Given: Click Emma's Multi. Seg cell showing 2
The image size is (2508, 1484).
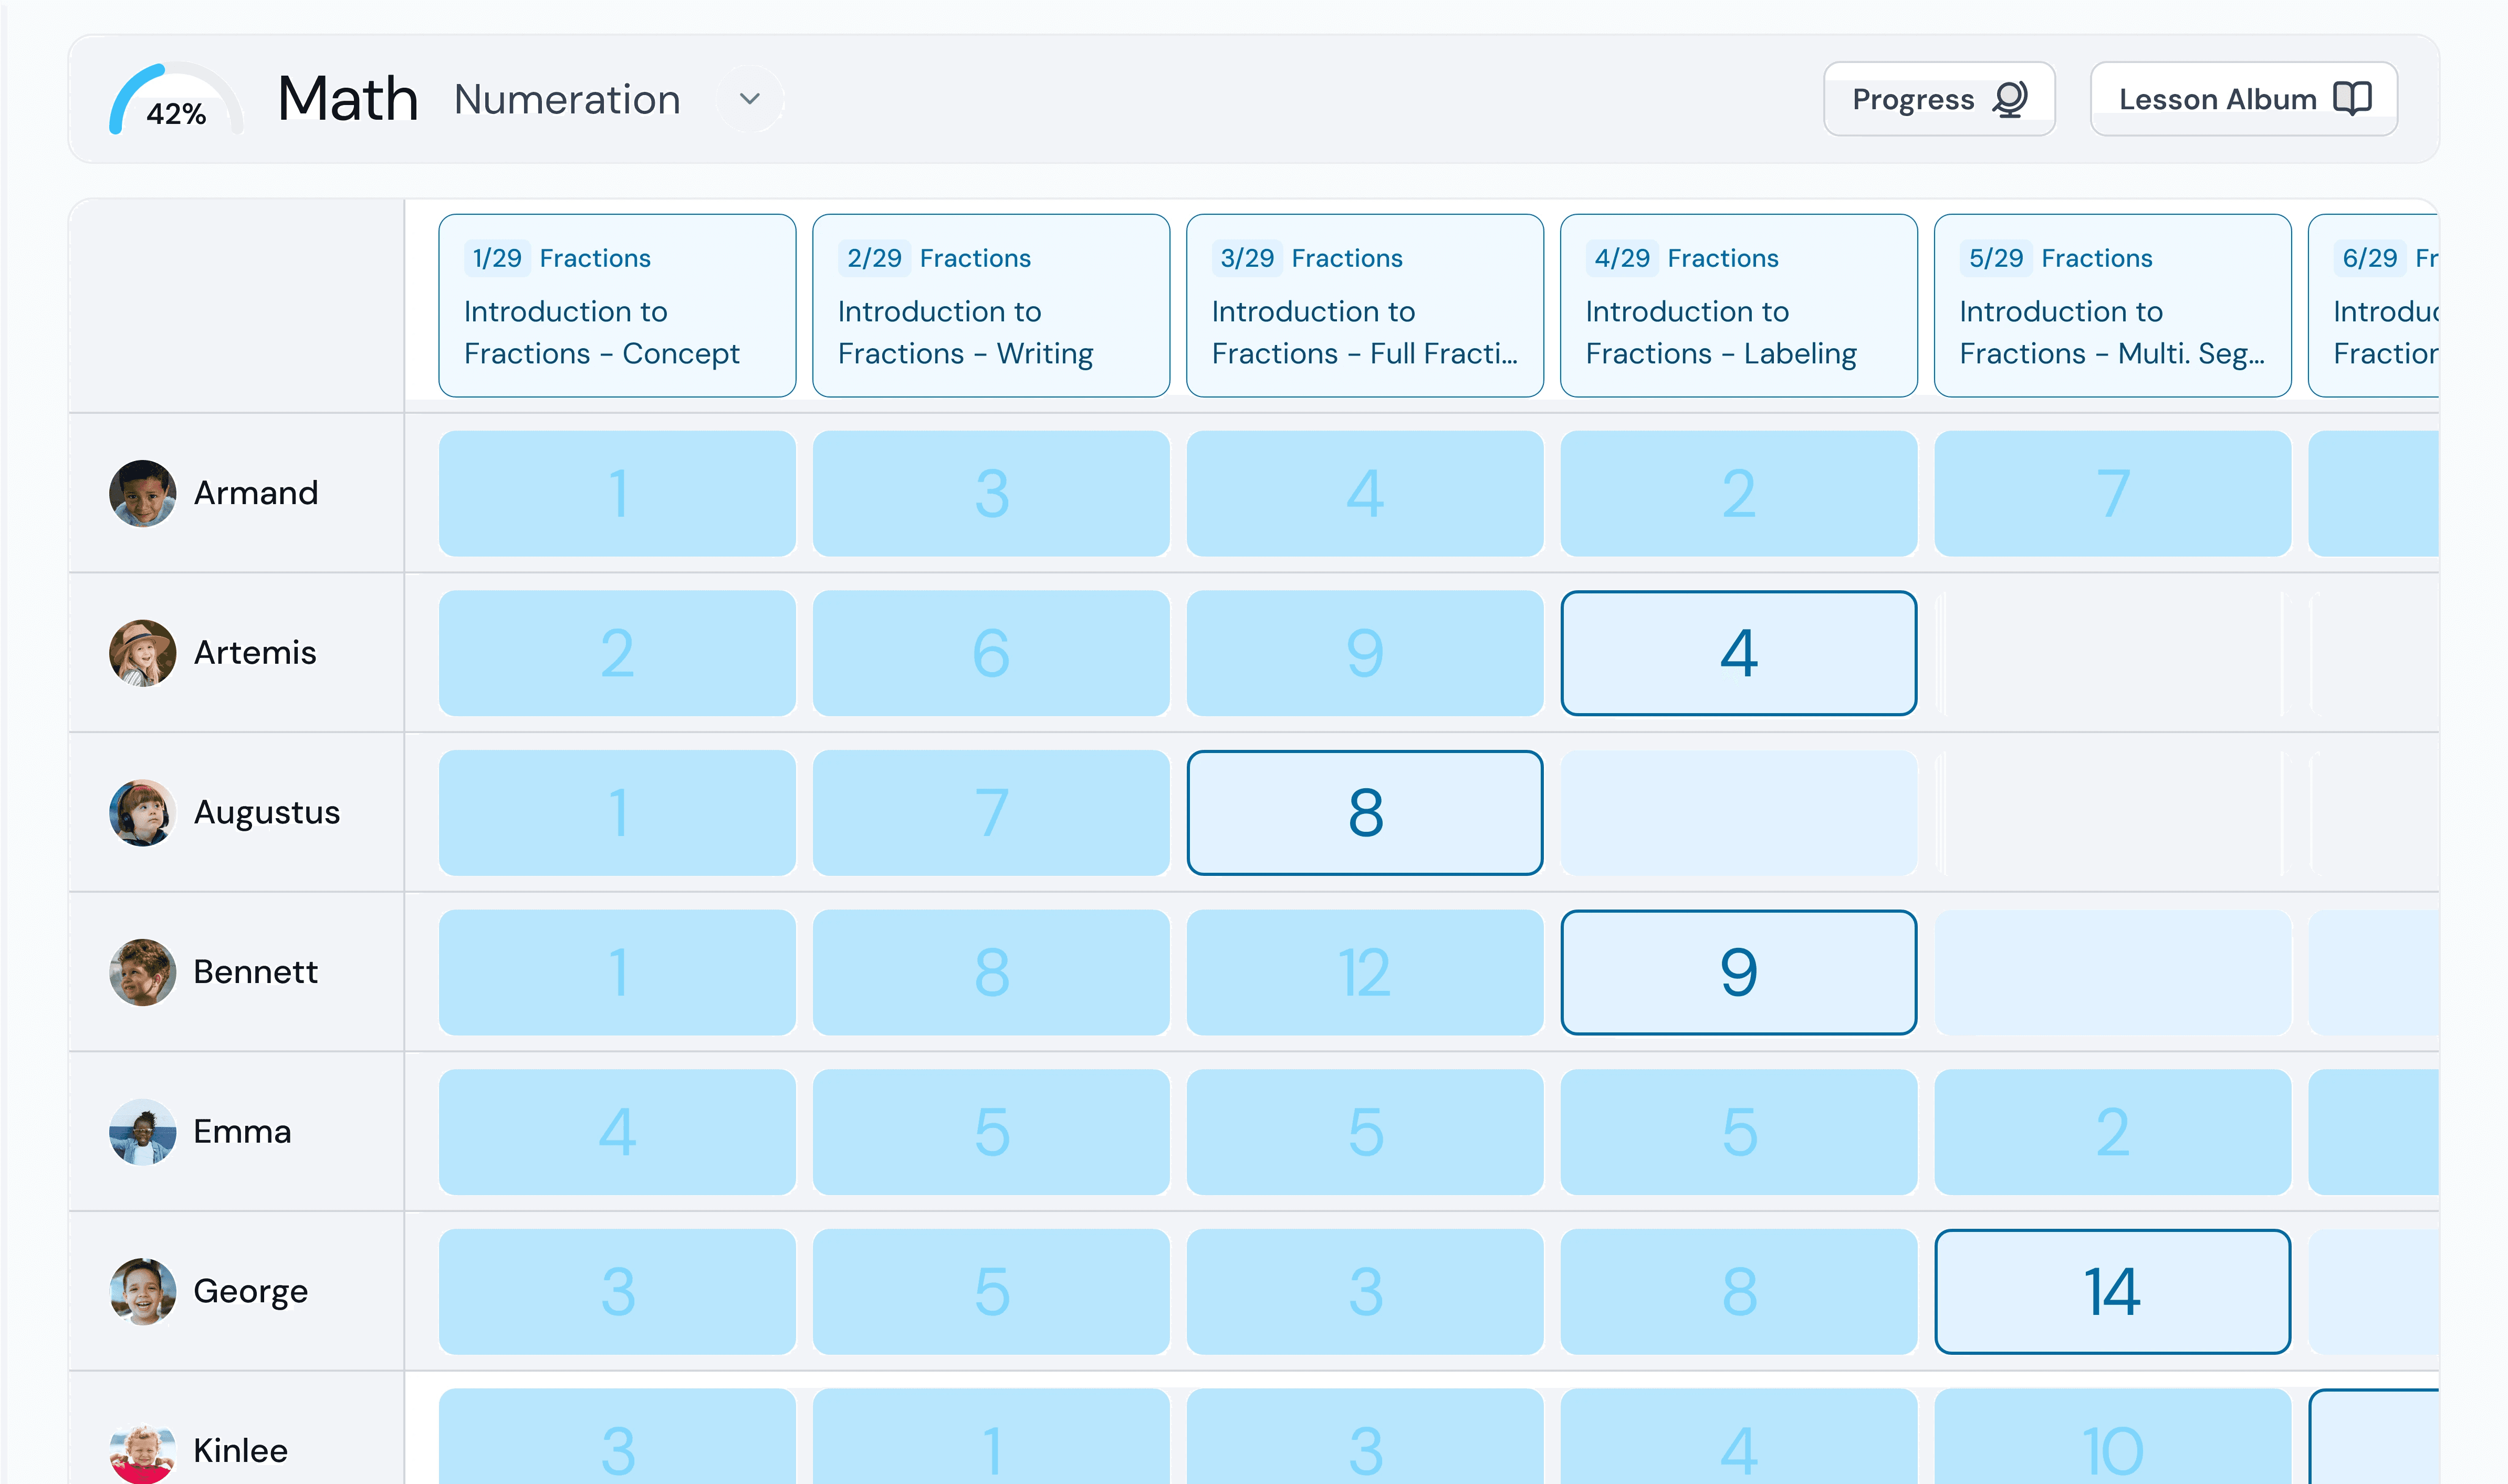Looking at the screenshot, I should click(x=2113, y=1132).
